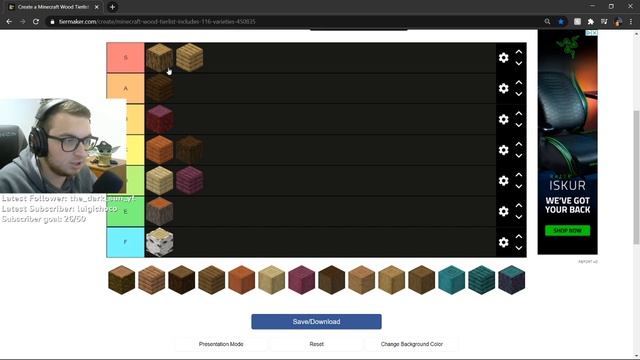The height and width of the screenshot is (360, 640).
Task: Select the acacia log block in E tier
Action: coord(160,211)
